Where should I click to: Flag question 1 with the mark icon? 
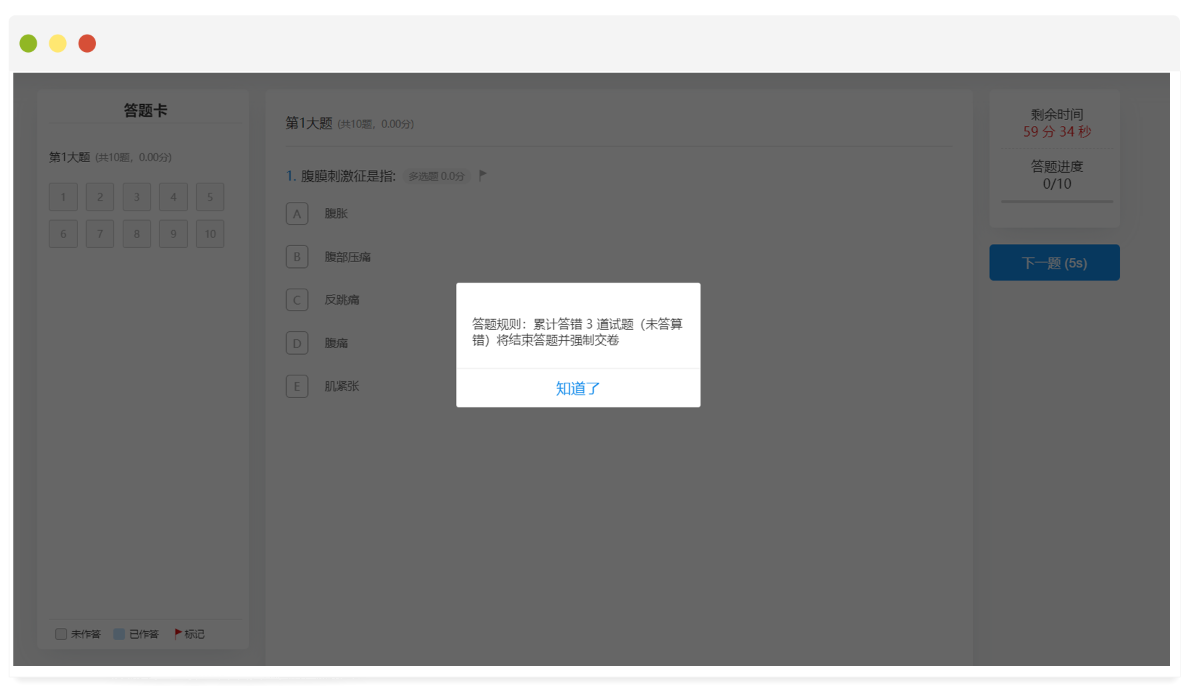(x=483, y=175)
